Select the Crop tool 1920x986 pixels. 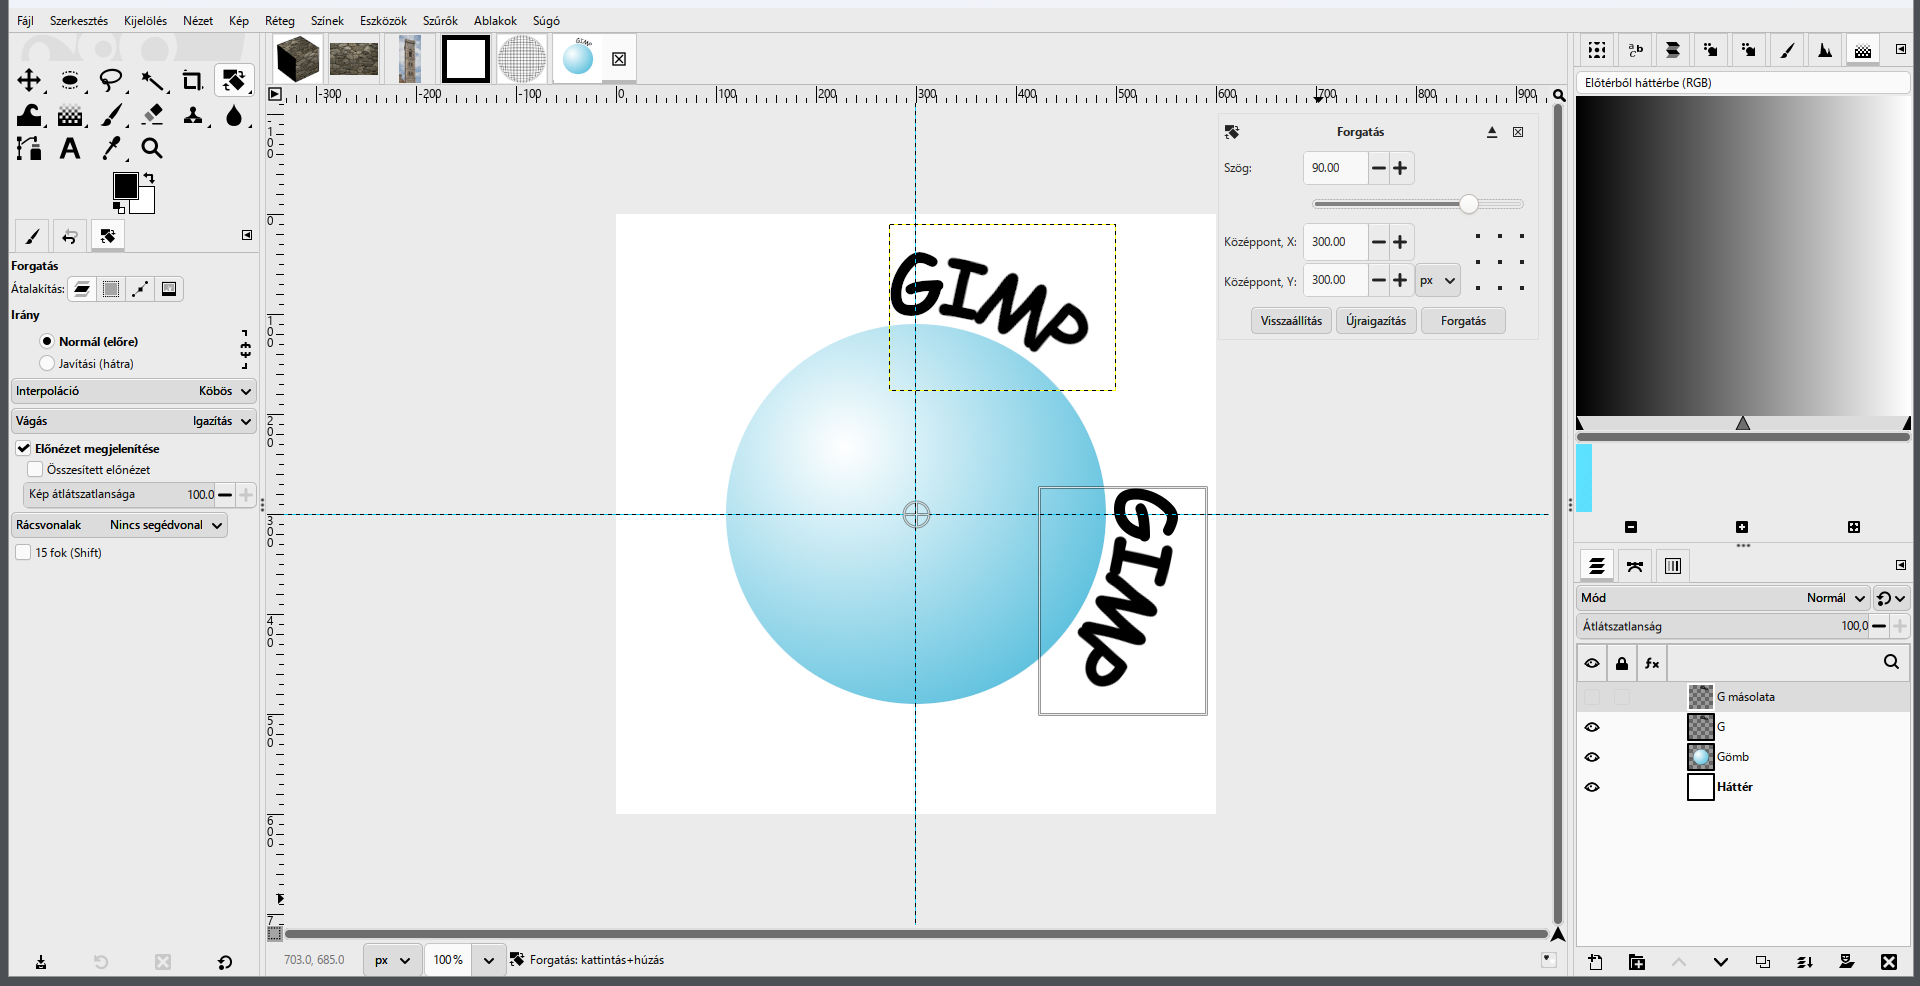(193, 80)
